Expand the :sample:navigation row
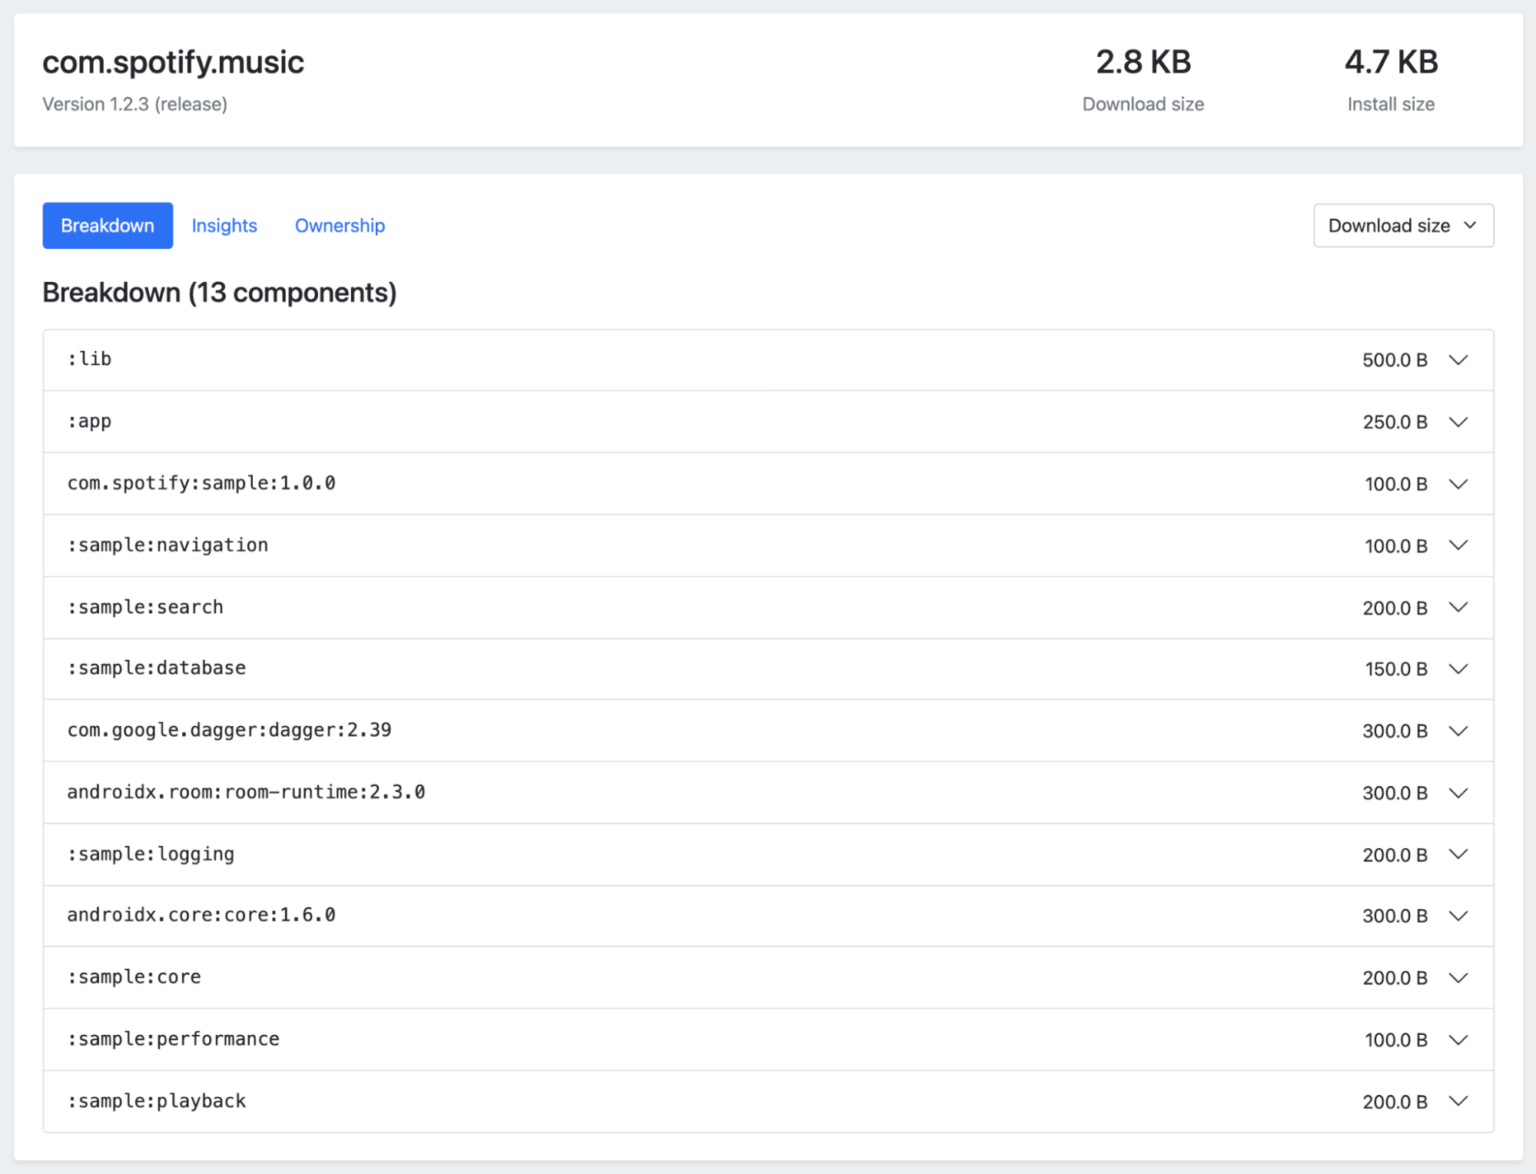1536x1174 pixels. coord(1458,546)
